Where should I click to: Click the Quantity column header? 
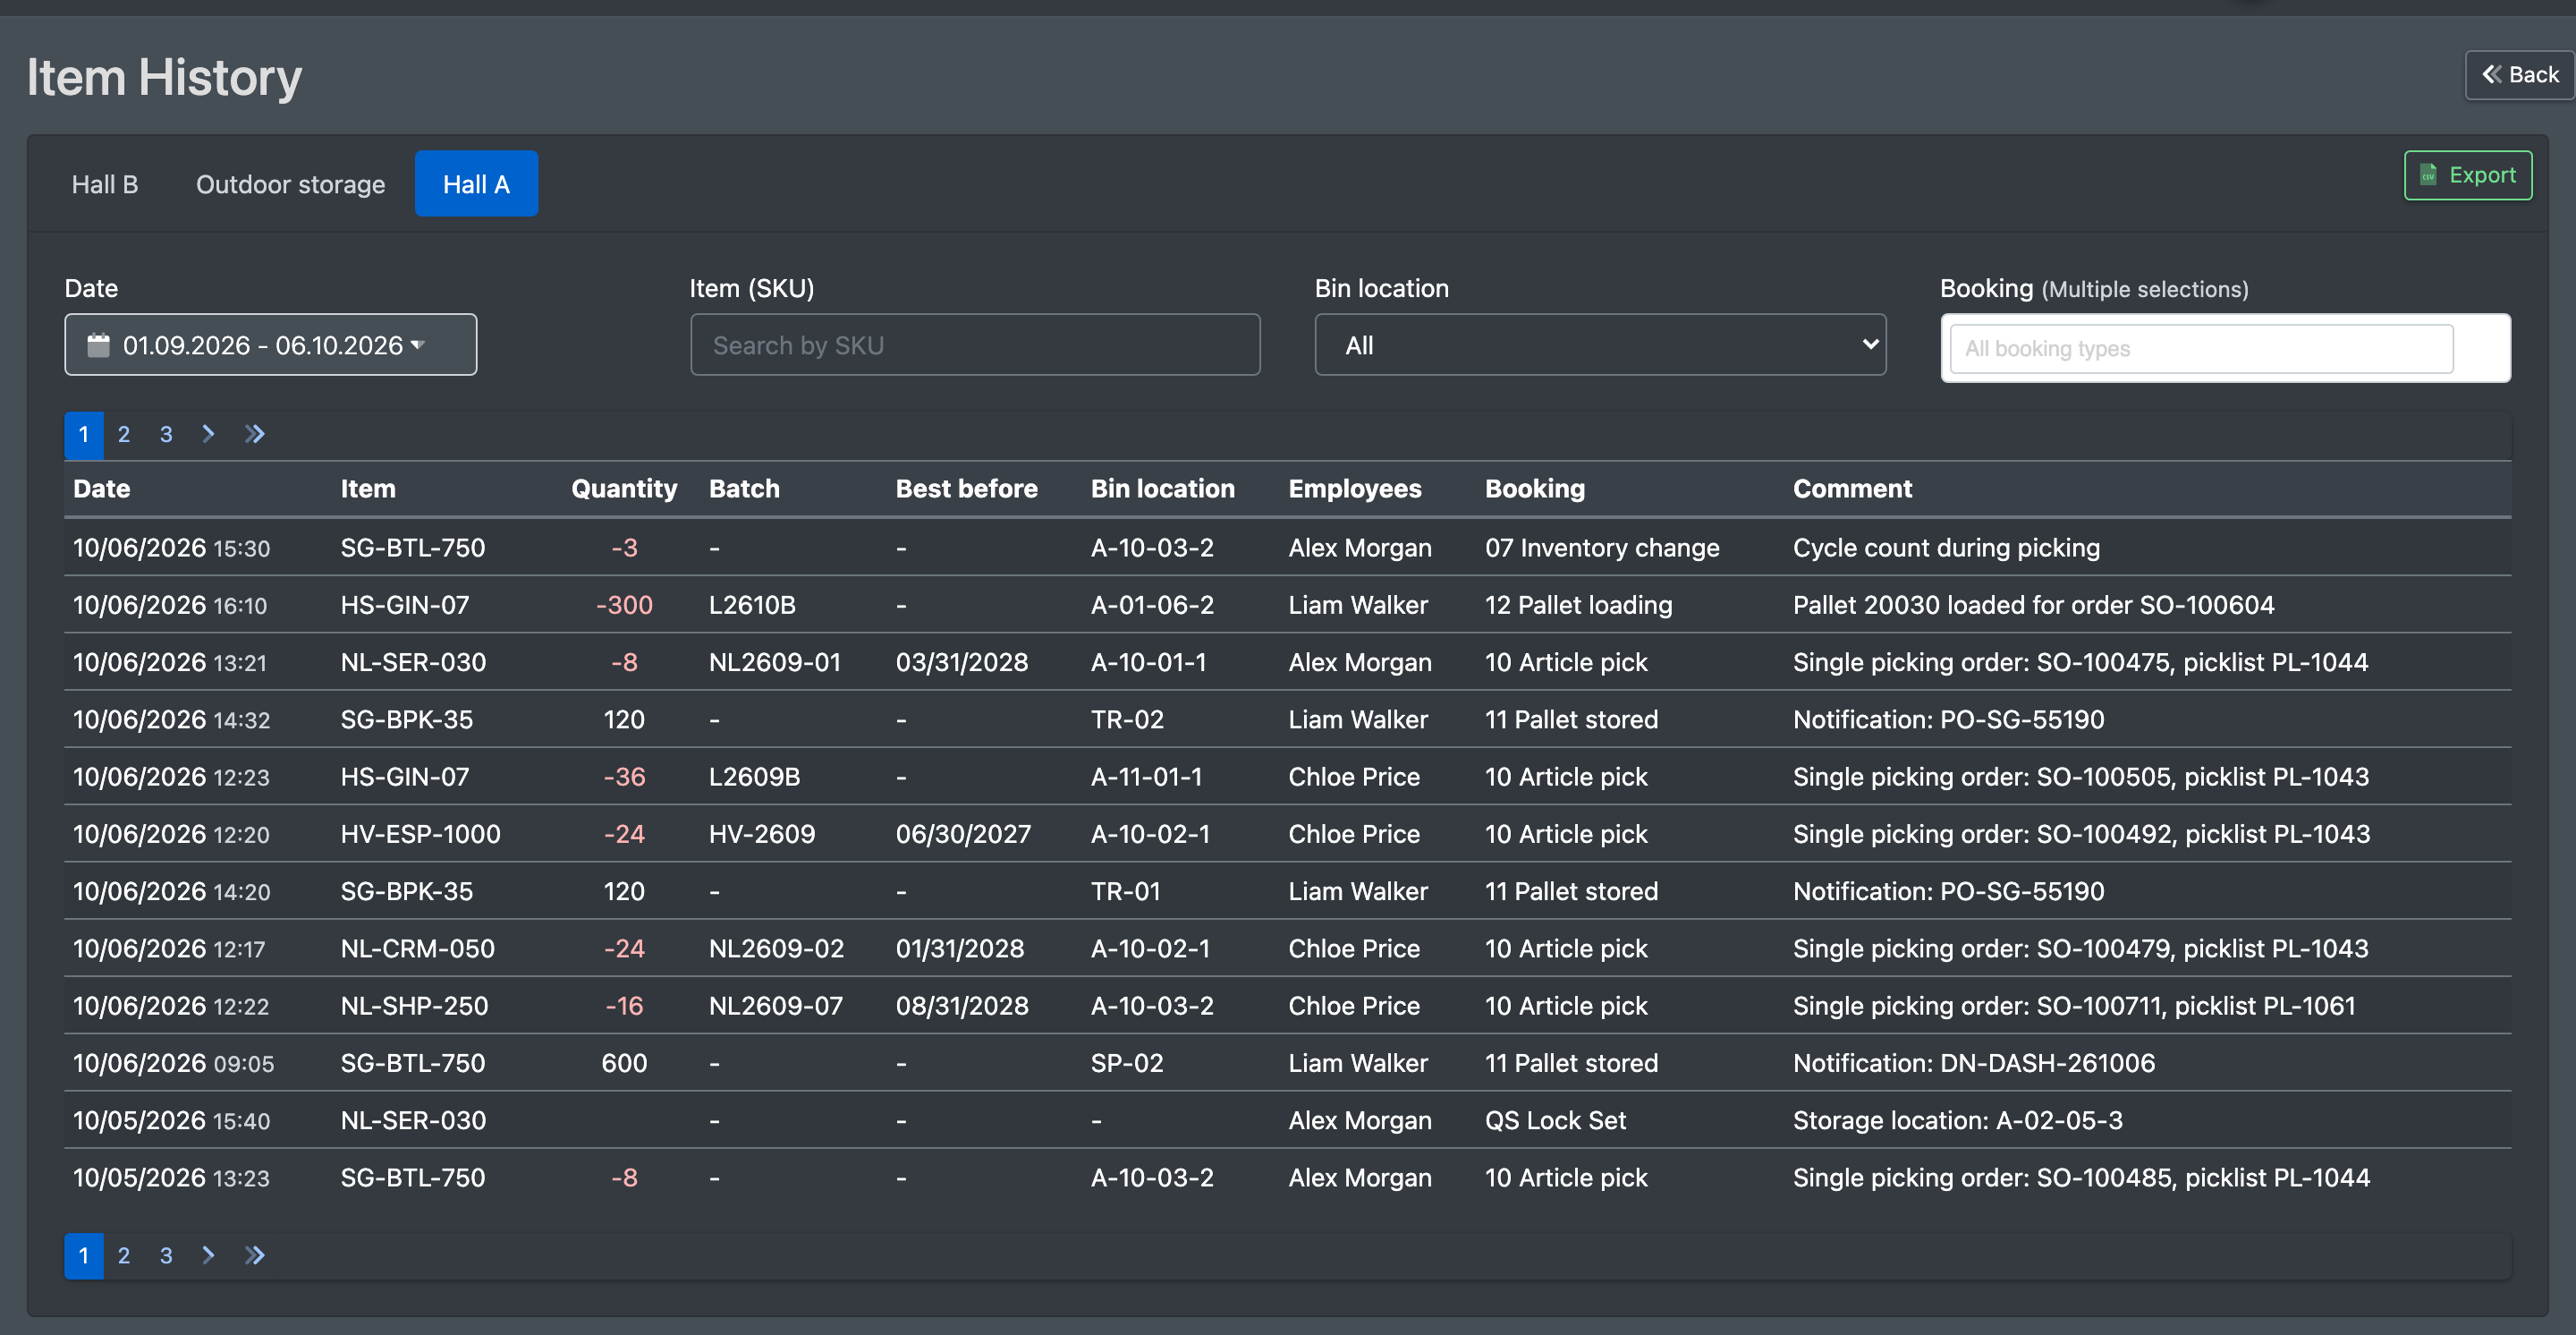pos(624,489)
